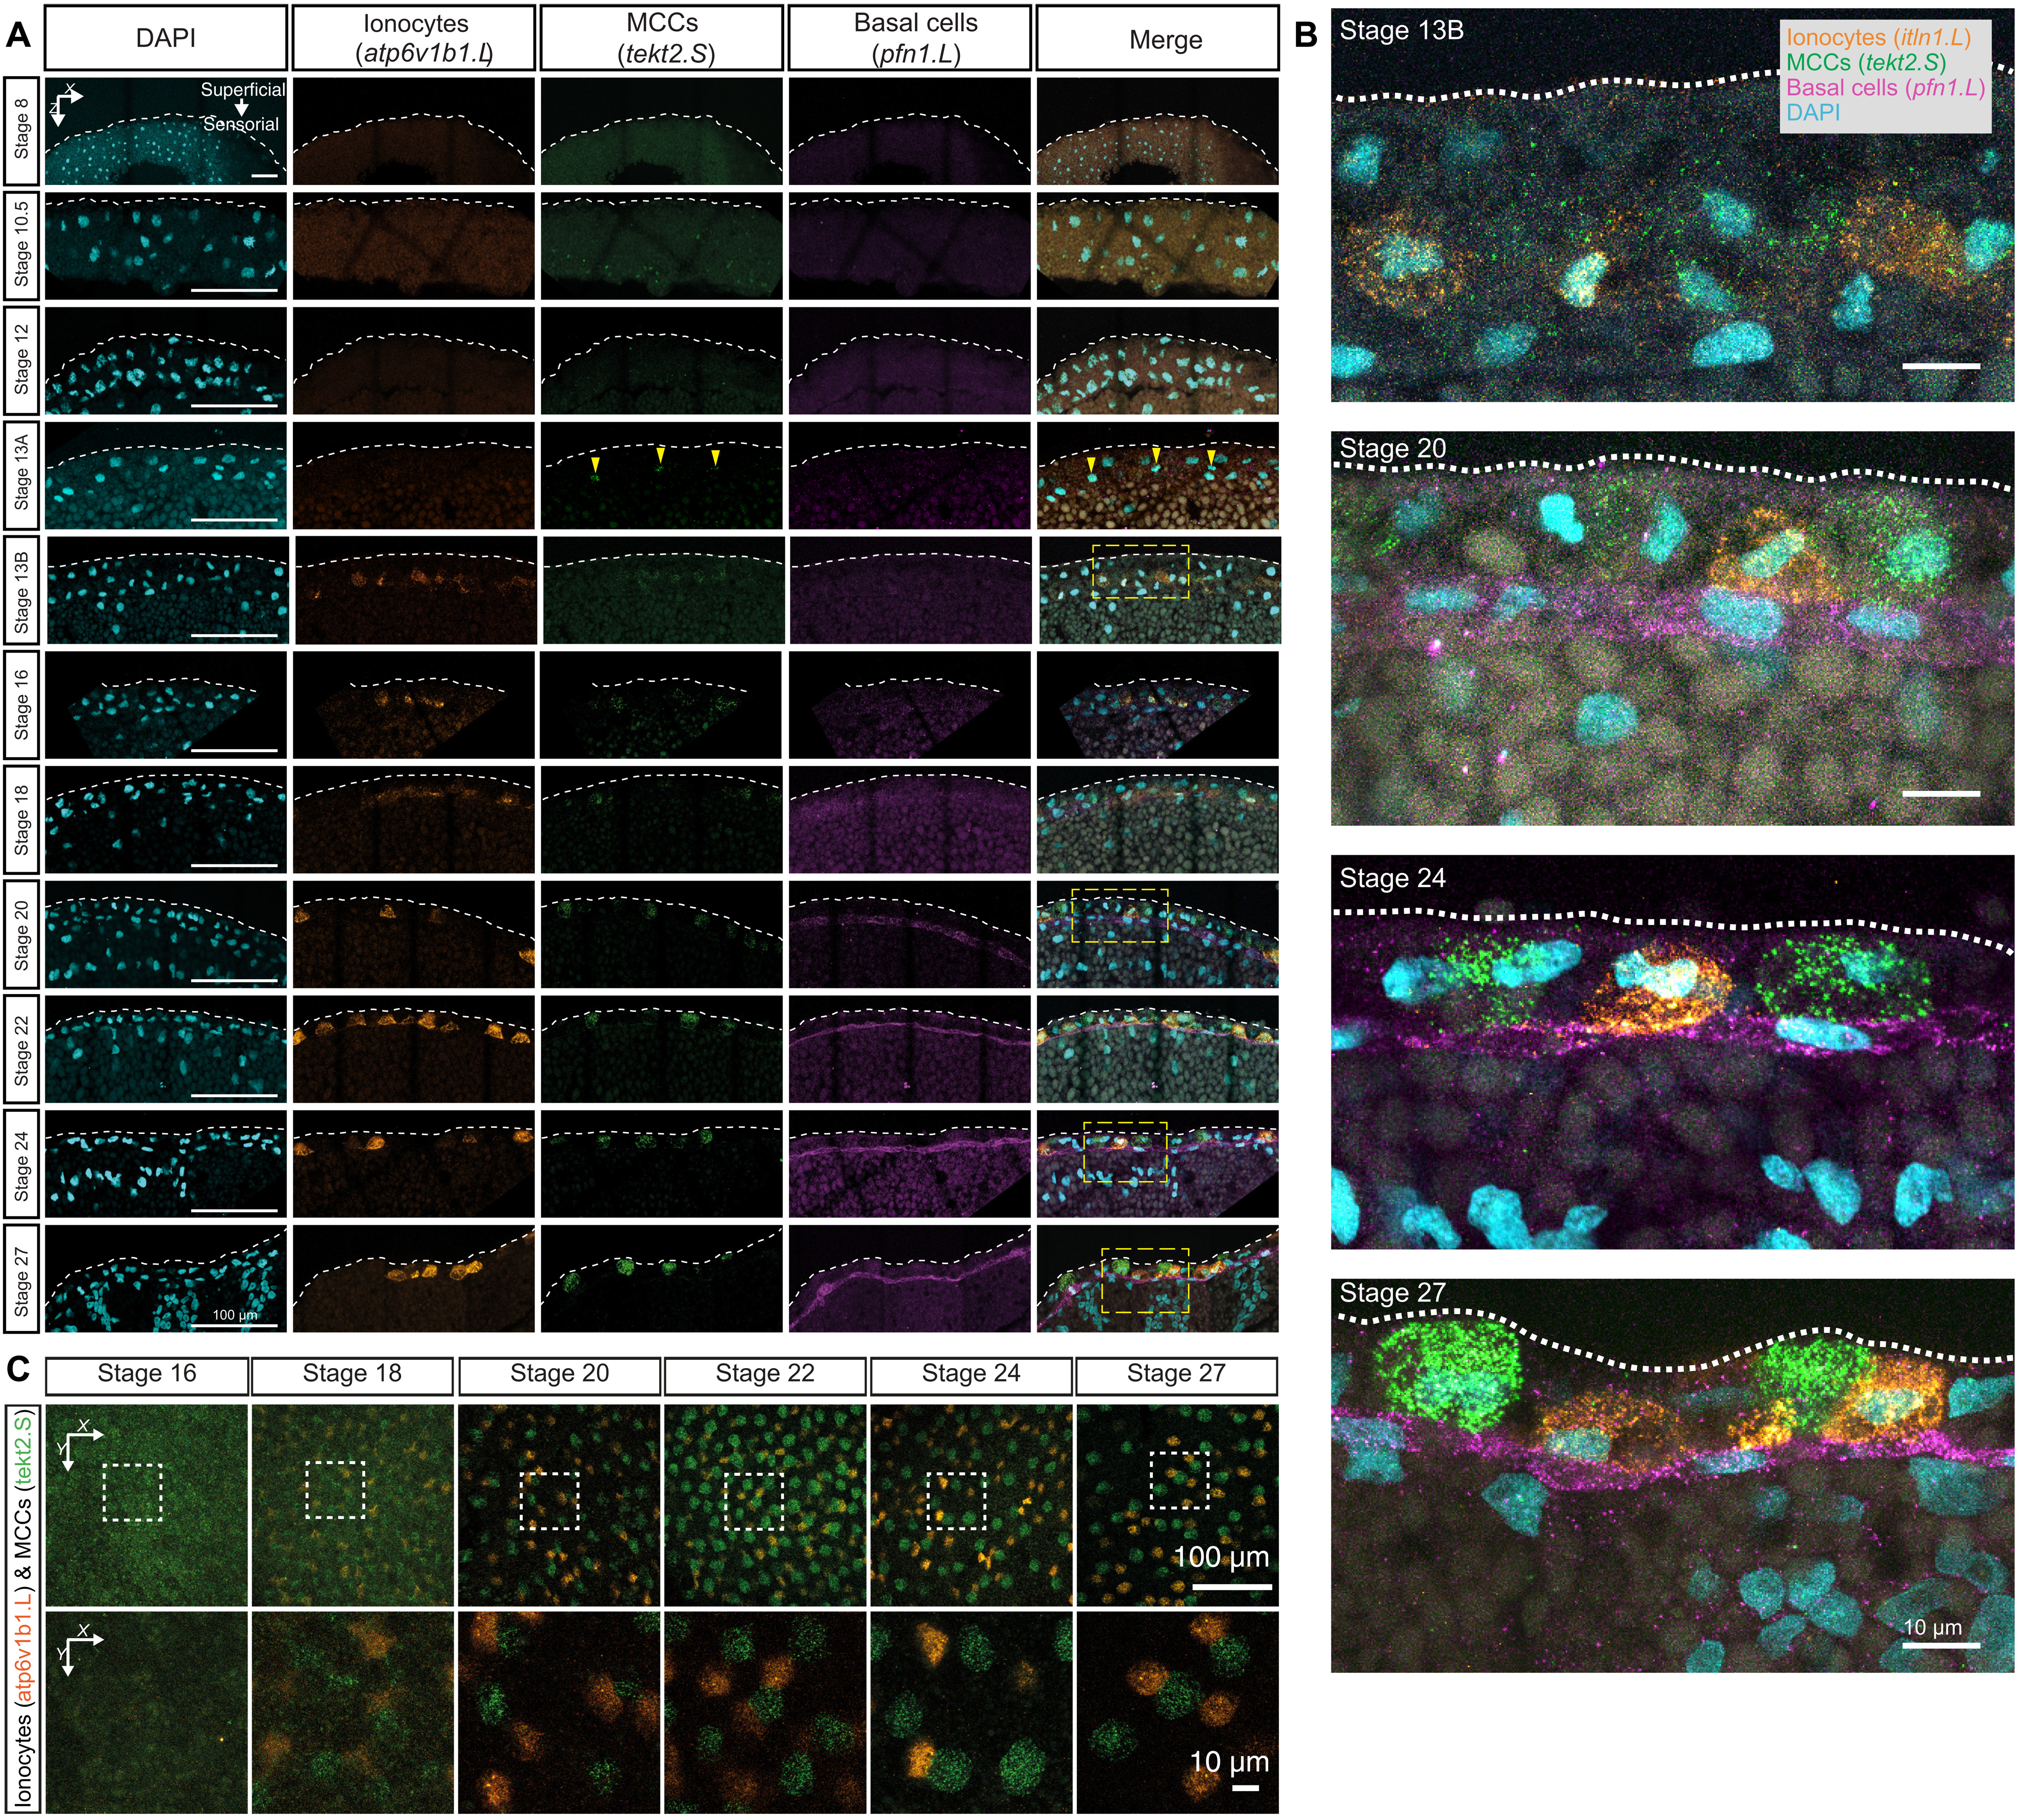Screen dimensions: 2018x1820
Task: Click the DAPI column header
Action: (166, 38)
